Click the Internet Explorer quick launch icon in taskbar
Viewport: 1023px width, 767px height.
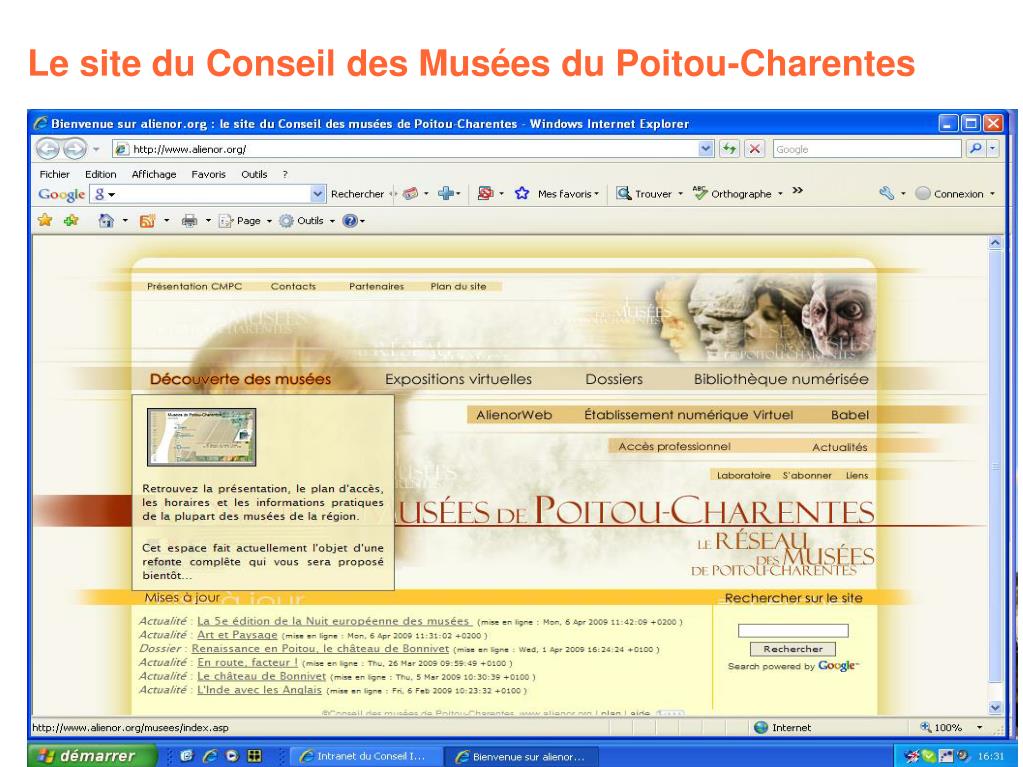click(210, 756)
